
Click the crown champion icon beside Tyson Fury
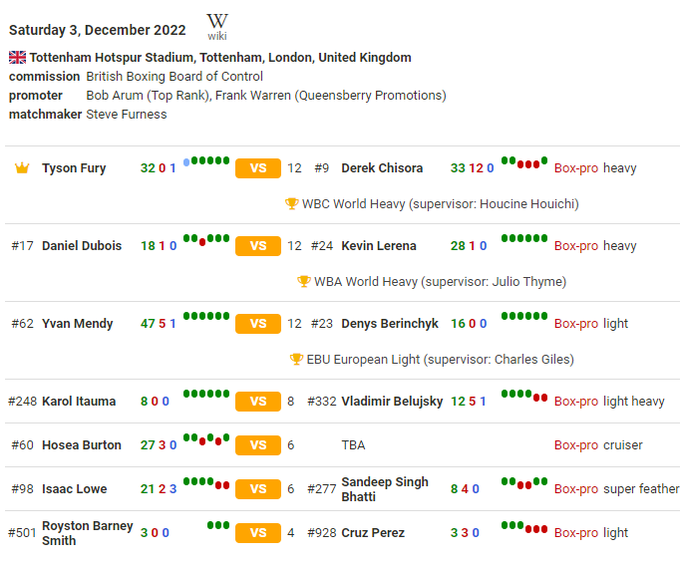[x=22, y=168]
